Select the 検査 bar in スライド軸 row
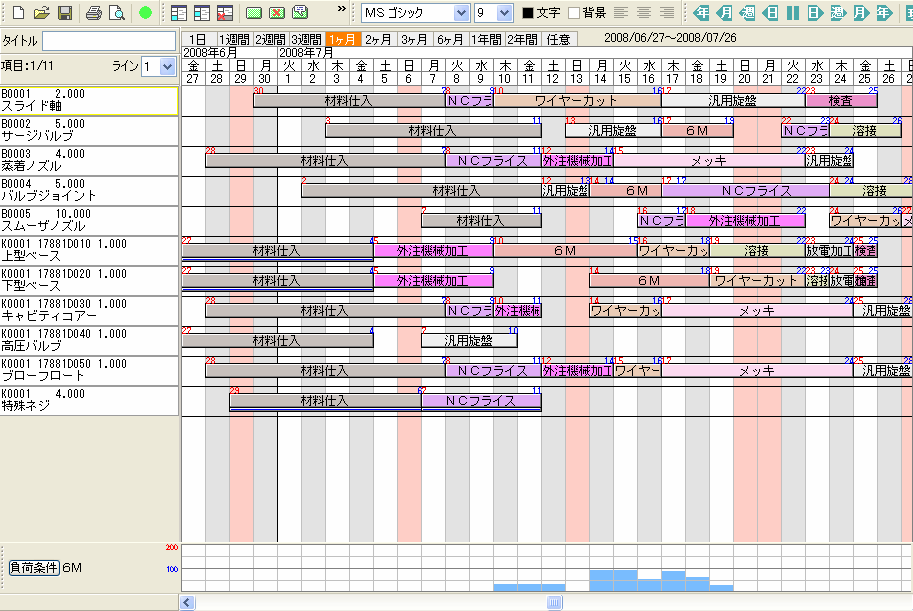The width and height of the screenshot is (913, 611). pyautogui.click(x=841, y=101)
